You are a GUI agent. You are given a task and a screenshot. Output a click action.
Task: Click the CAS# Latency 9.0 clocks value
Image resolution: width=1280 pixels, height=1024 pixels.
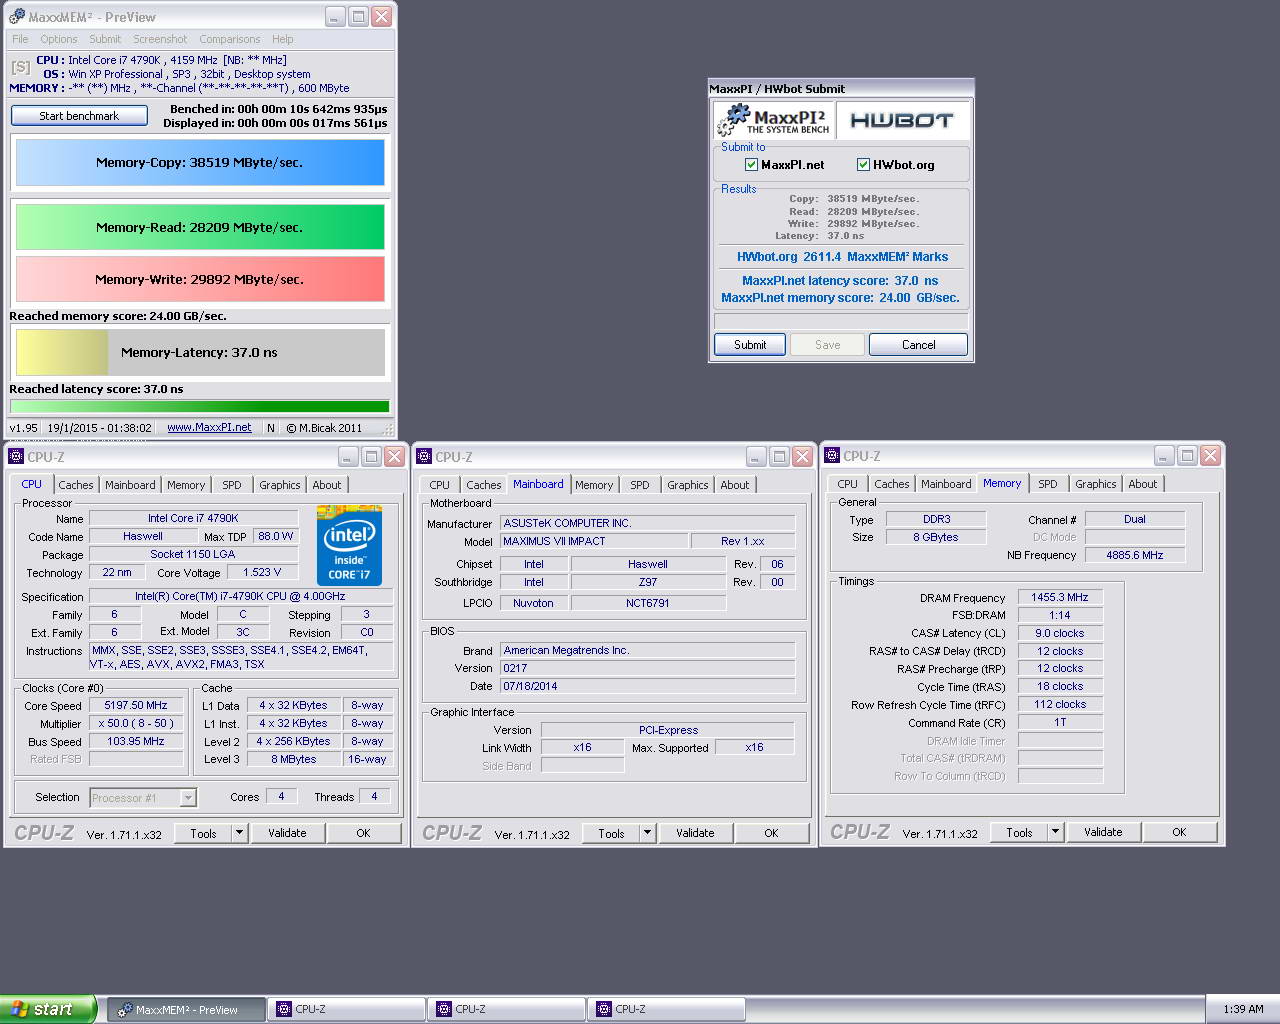1060,633
